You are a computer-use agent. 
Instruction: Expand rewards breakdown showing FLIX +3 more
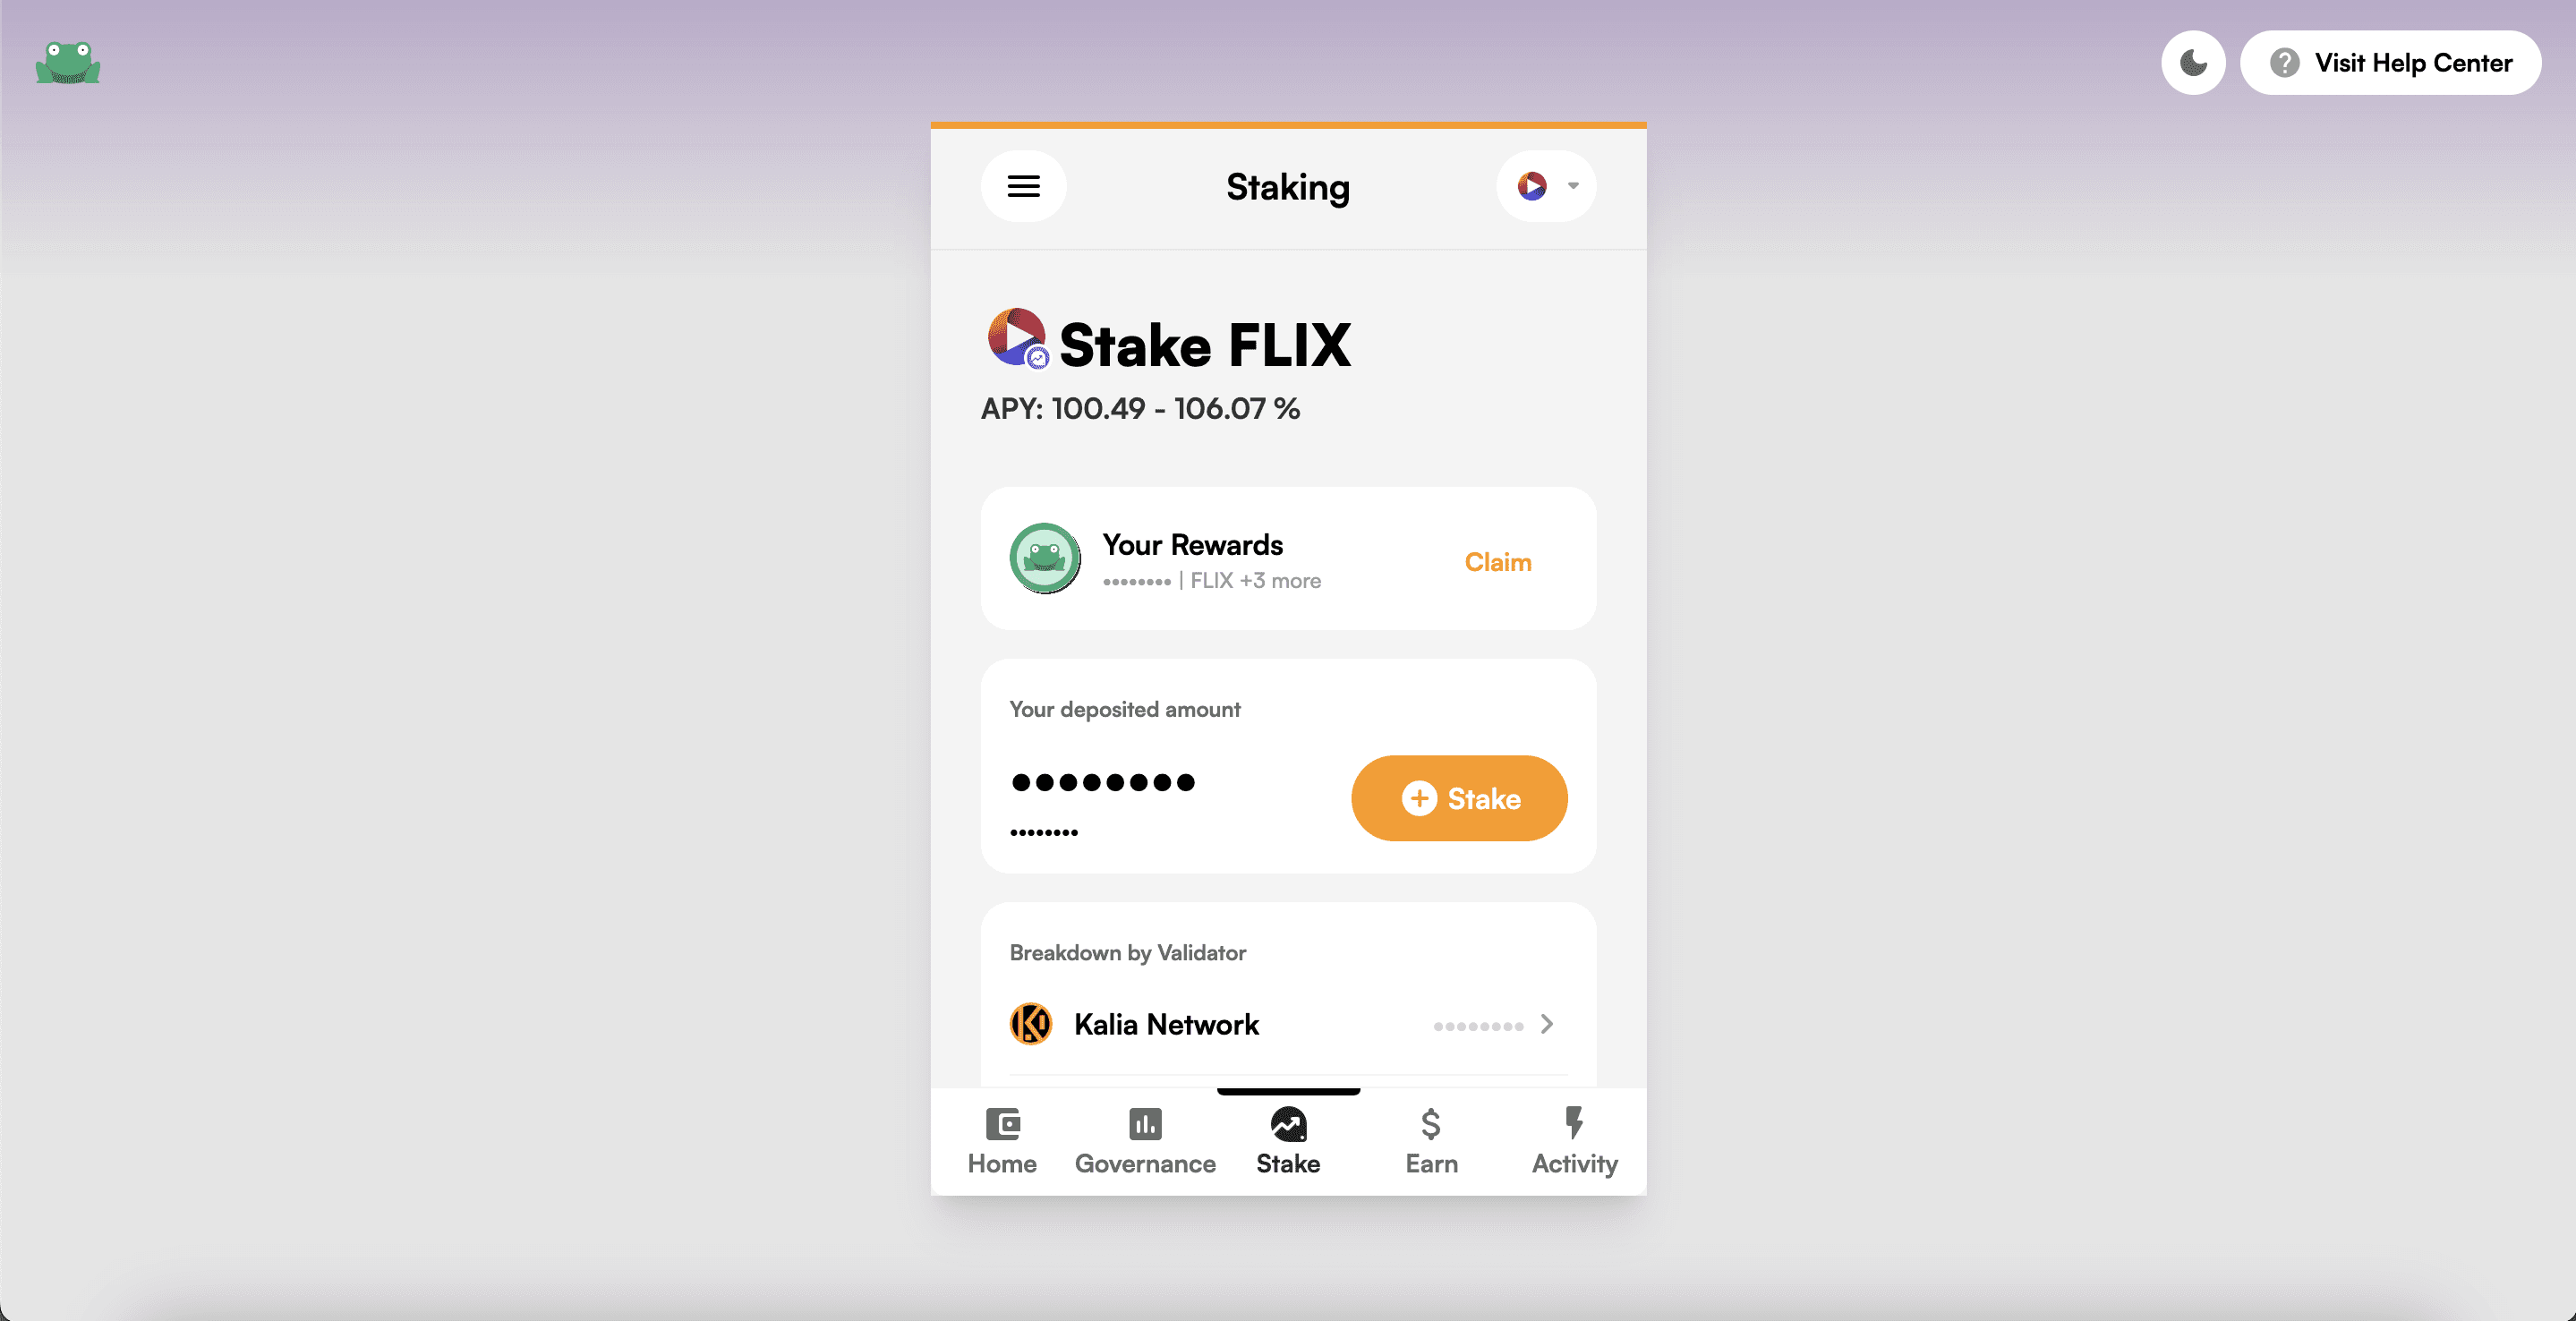point(1255,580)
